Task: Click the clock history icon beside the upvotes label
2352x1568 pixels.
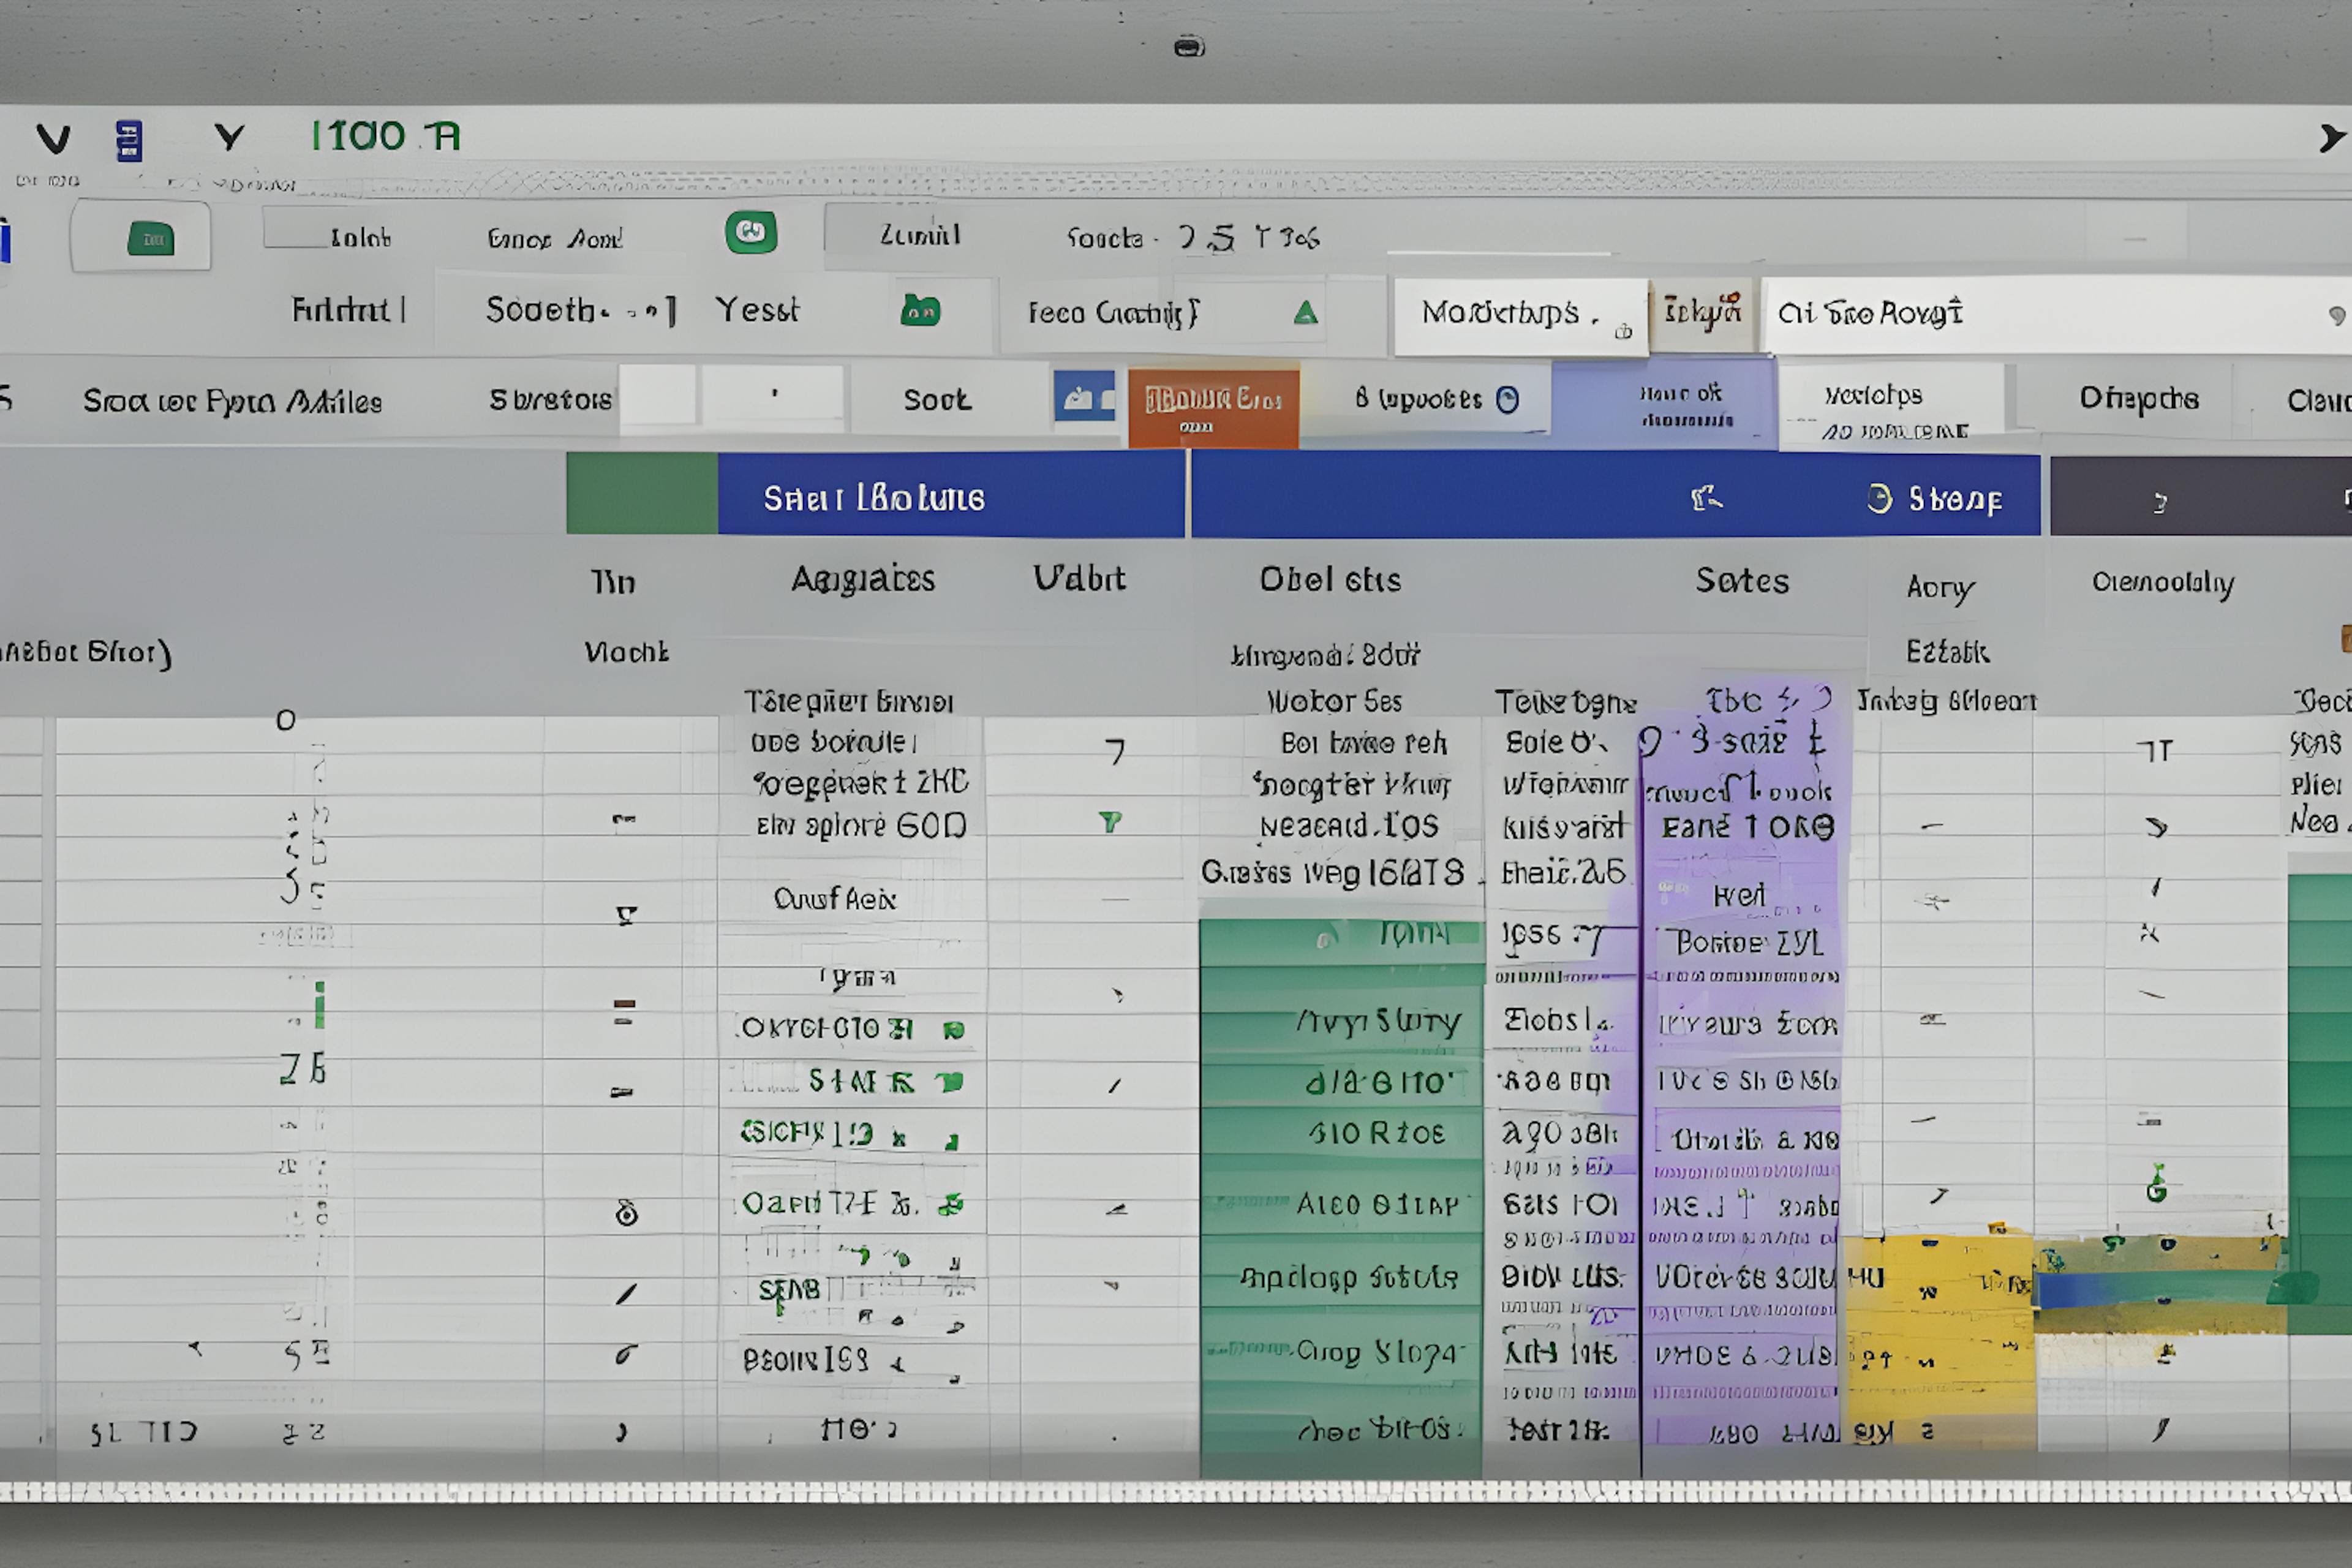Action: (x=1508, y=397)
